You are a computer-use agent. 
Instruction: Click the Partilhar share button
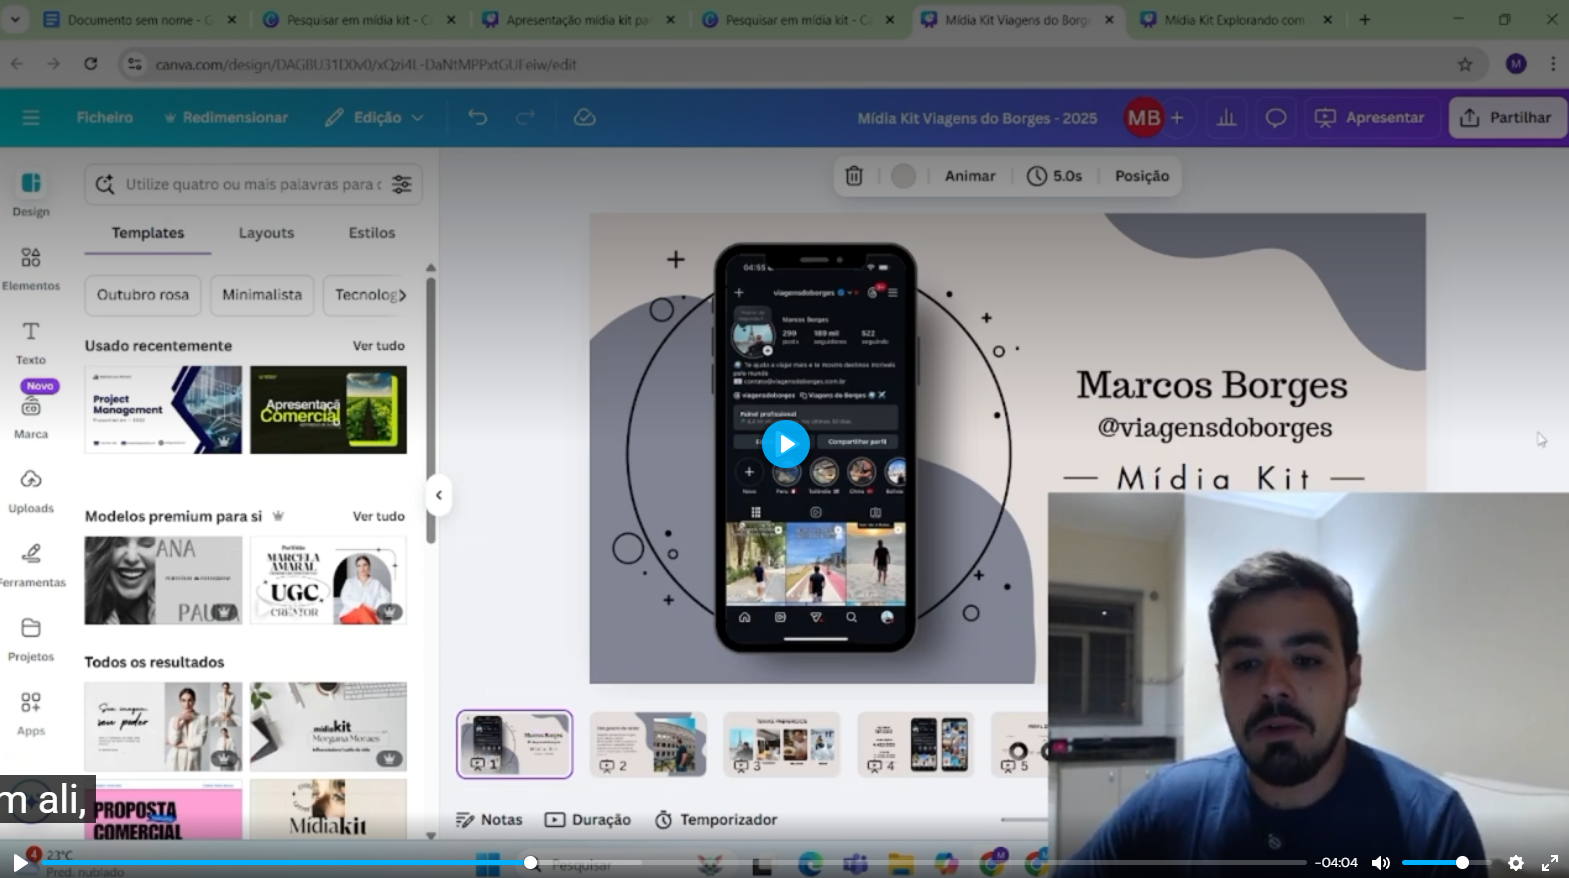click(x=1506, y=118)
